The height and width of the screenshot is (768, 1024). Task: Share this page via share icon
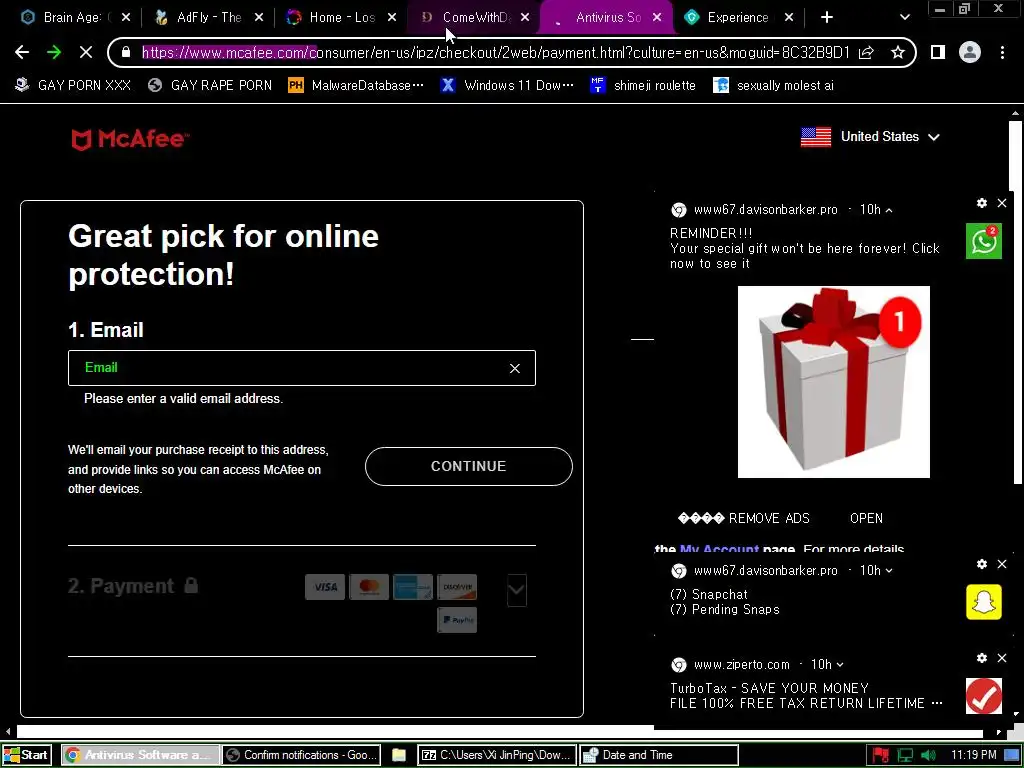(866, 52)
